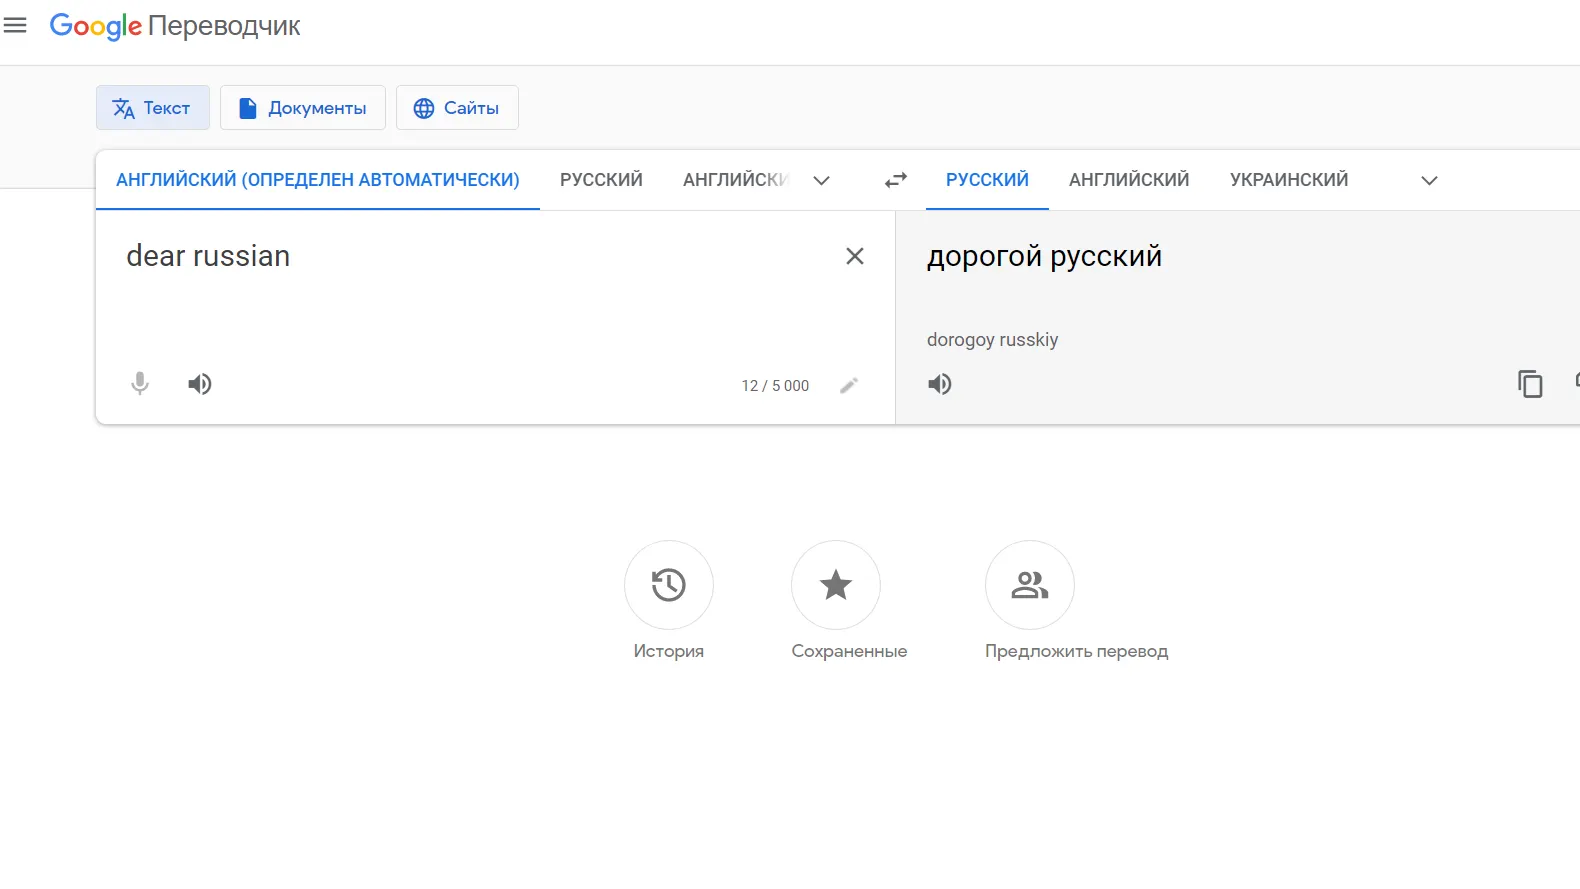Expand the source language list chevron
This screenshot has height=889, width=1580.
pos(822,181)
